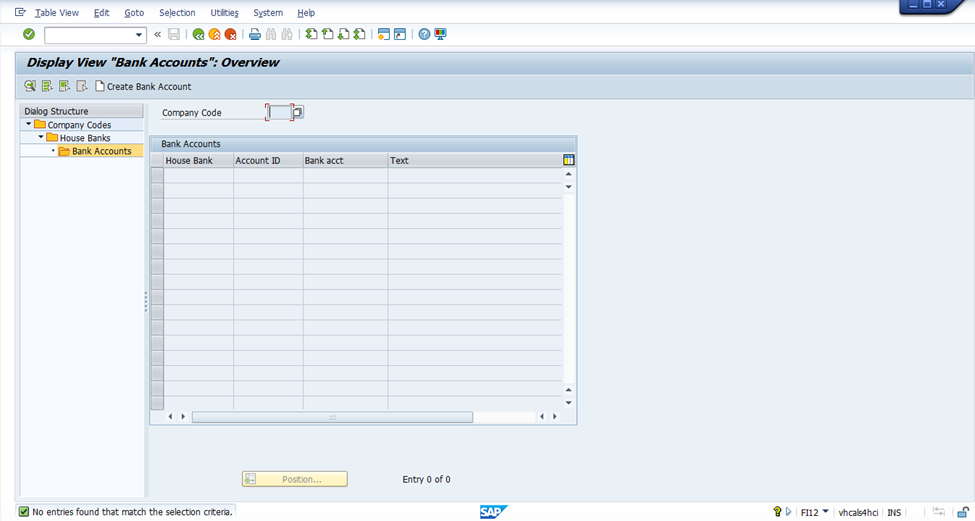Select the Bank Accounts tree item
This screenshot has height=521, width=975.
click(x=101, y=151)
